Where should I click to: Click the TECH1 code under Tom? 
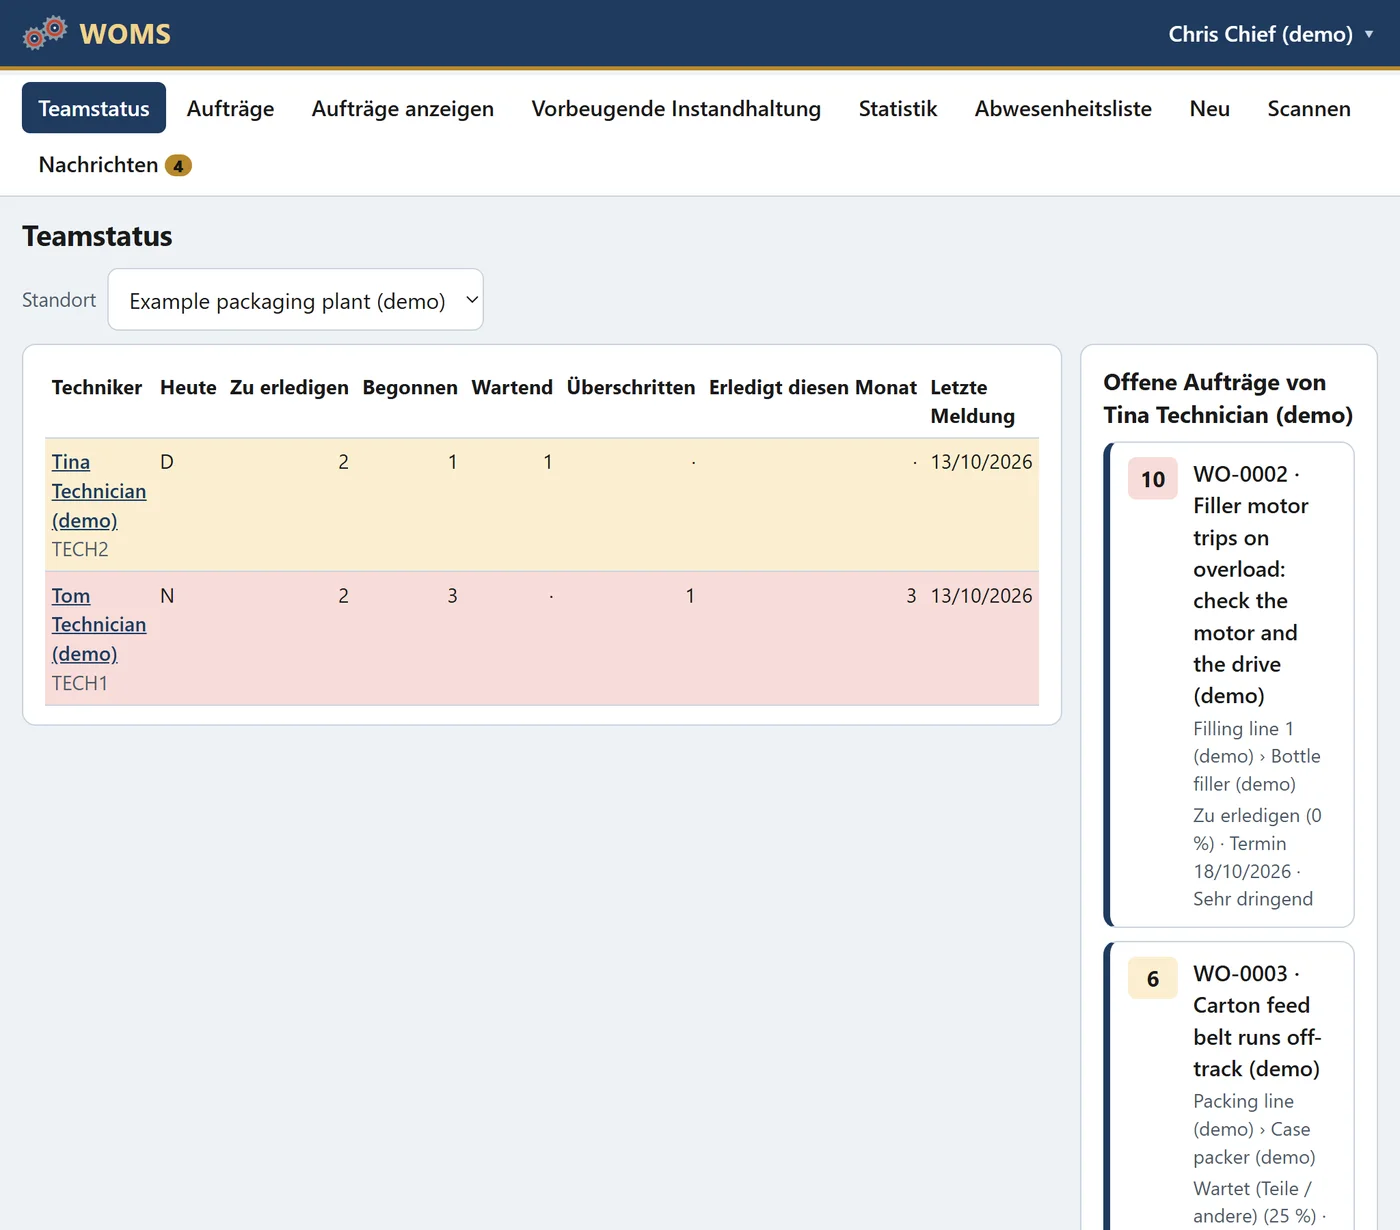[80, 683]
